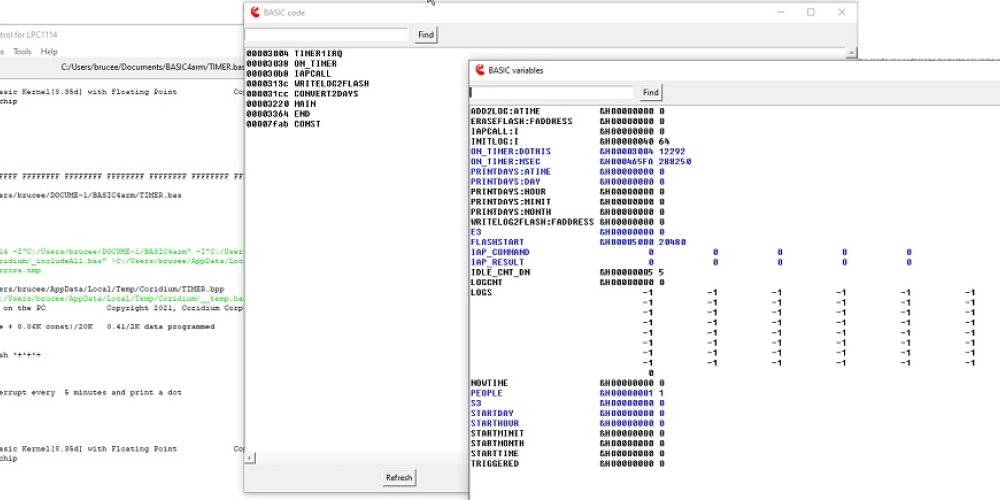The height and width of the screenshot is (500, 1000).
Task: Open the Tools menu
Action: point(22,51)
